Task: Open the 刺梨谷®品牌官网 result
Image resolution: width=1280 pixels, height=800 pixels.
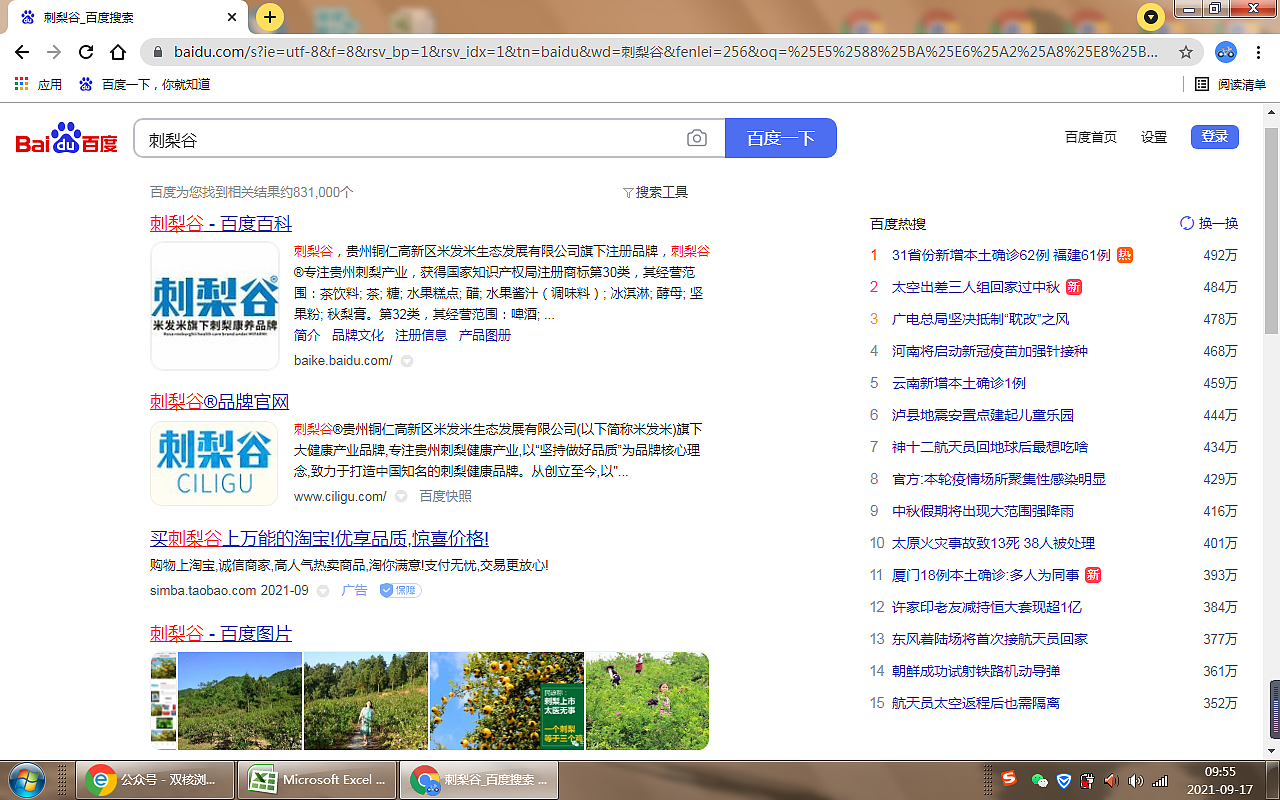Action: pyautogui.click(x=220, y=402)
